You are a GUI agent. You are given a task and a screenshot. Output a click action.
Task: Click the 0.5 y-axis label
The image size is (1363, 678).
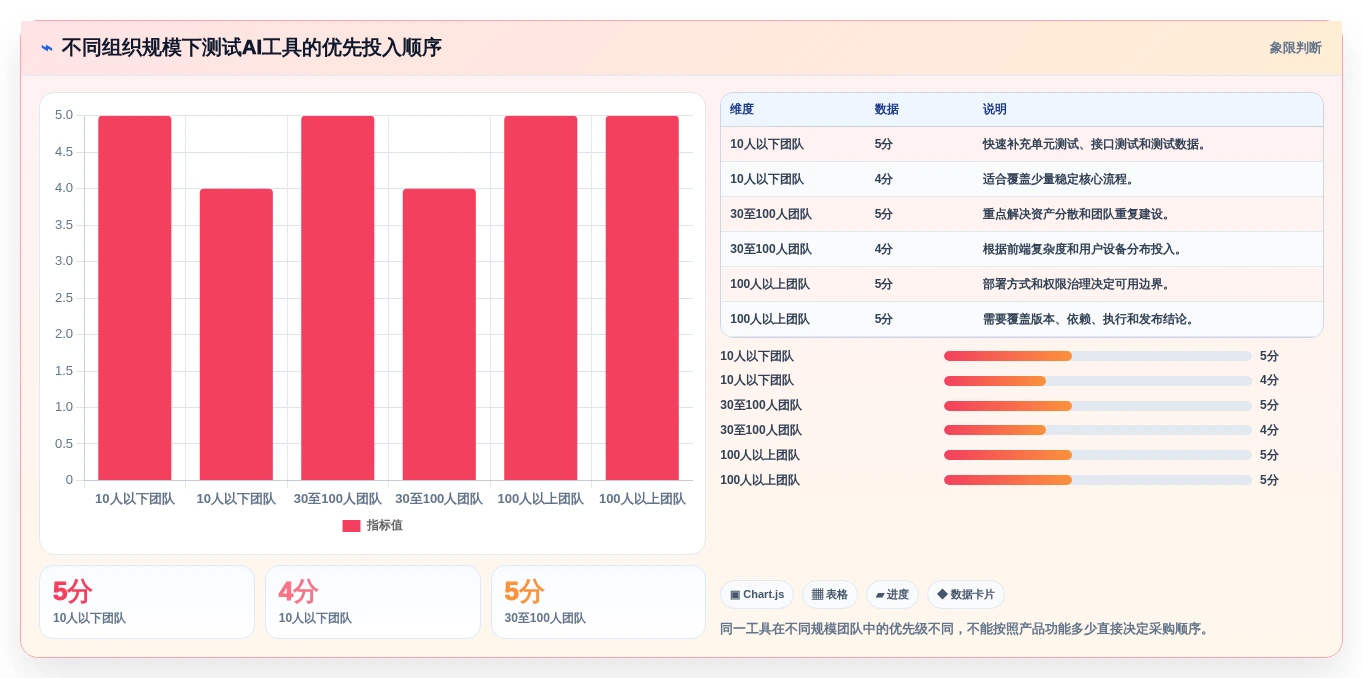pyautogui.click(x=63, y=444)
